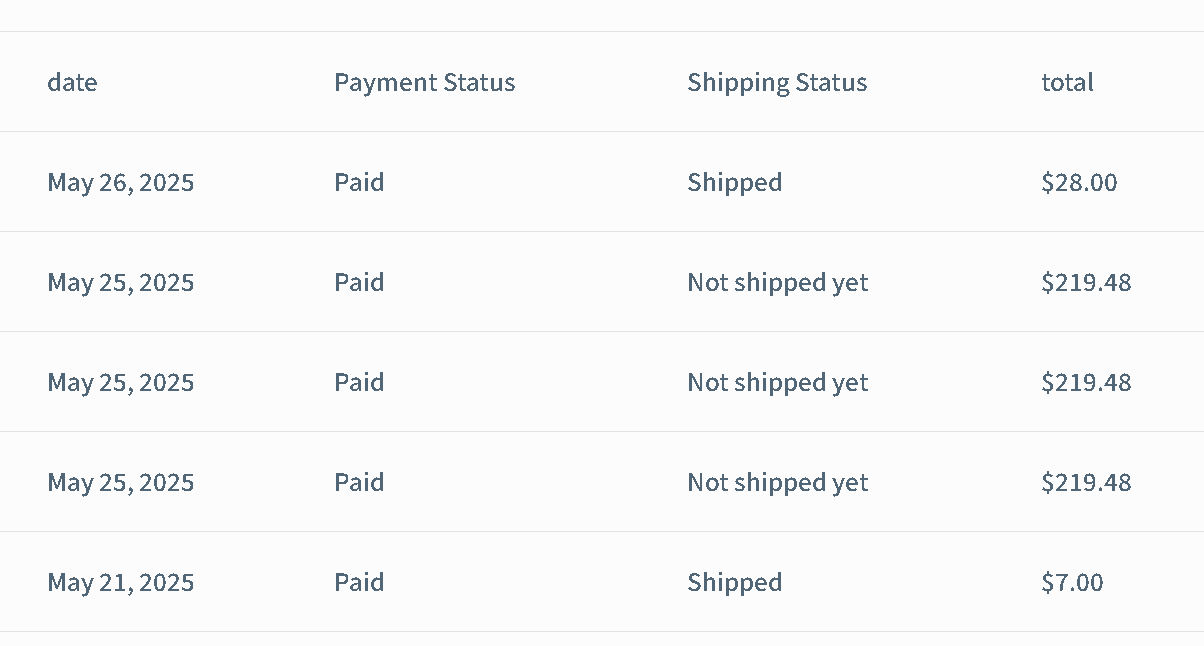Select the $7.00 order total
The image size is (1204, 646).
[x=1072, y=582]
